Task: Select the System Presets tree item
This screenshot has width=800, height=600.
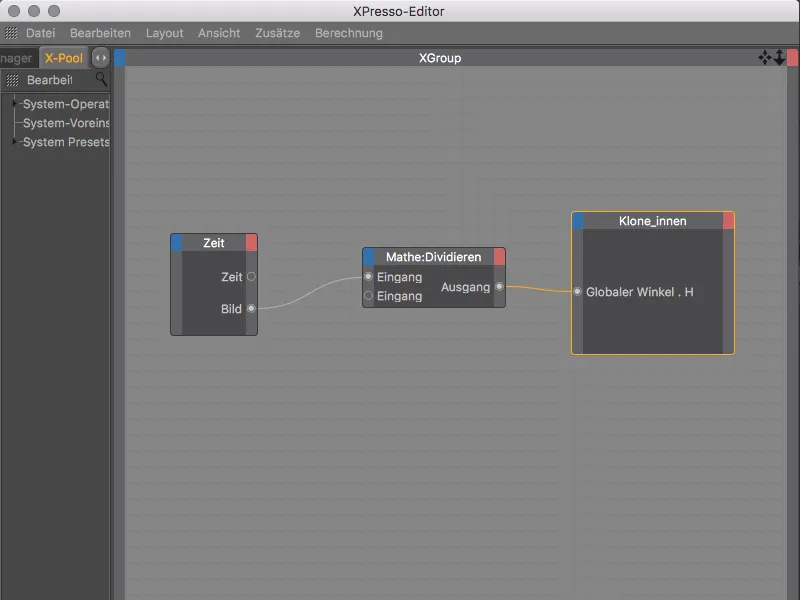Action: click(x=66, y=142)
